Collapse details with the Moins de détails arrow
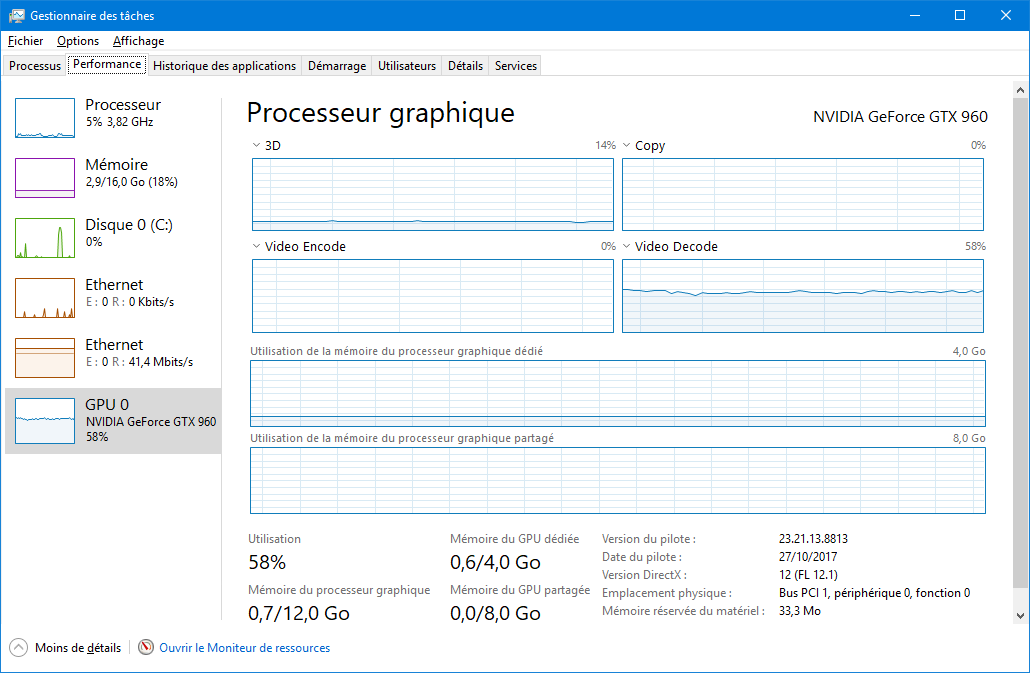This screenshot has height=673, width=1030. (x=18, y=648)
